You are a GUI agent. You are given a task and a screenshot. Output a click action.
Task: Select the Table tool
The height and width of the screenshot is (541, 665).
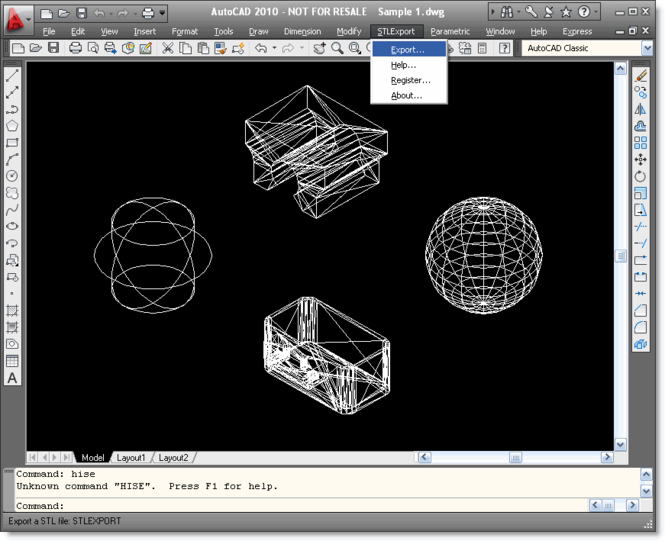coord(12,361)
